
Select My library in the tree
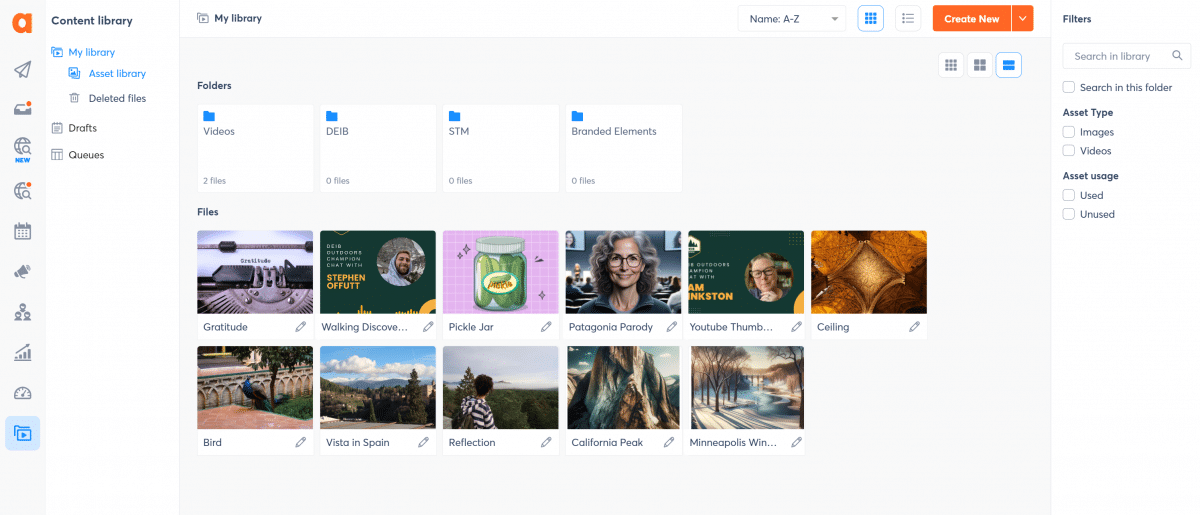[x=91, y=52]
